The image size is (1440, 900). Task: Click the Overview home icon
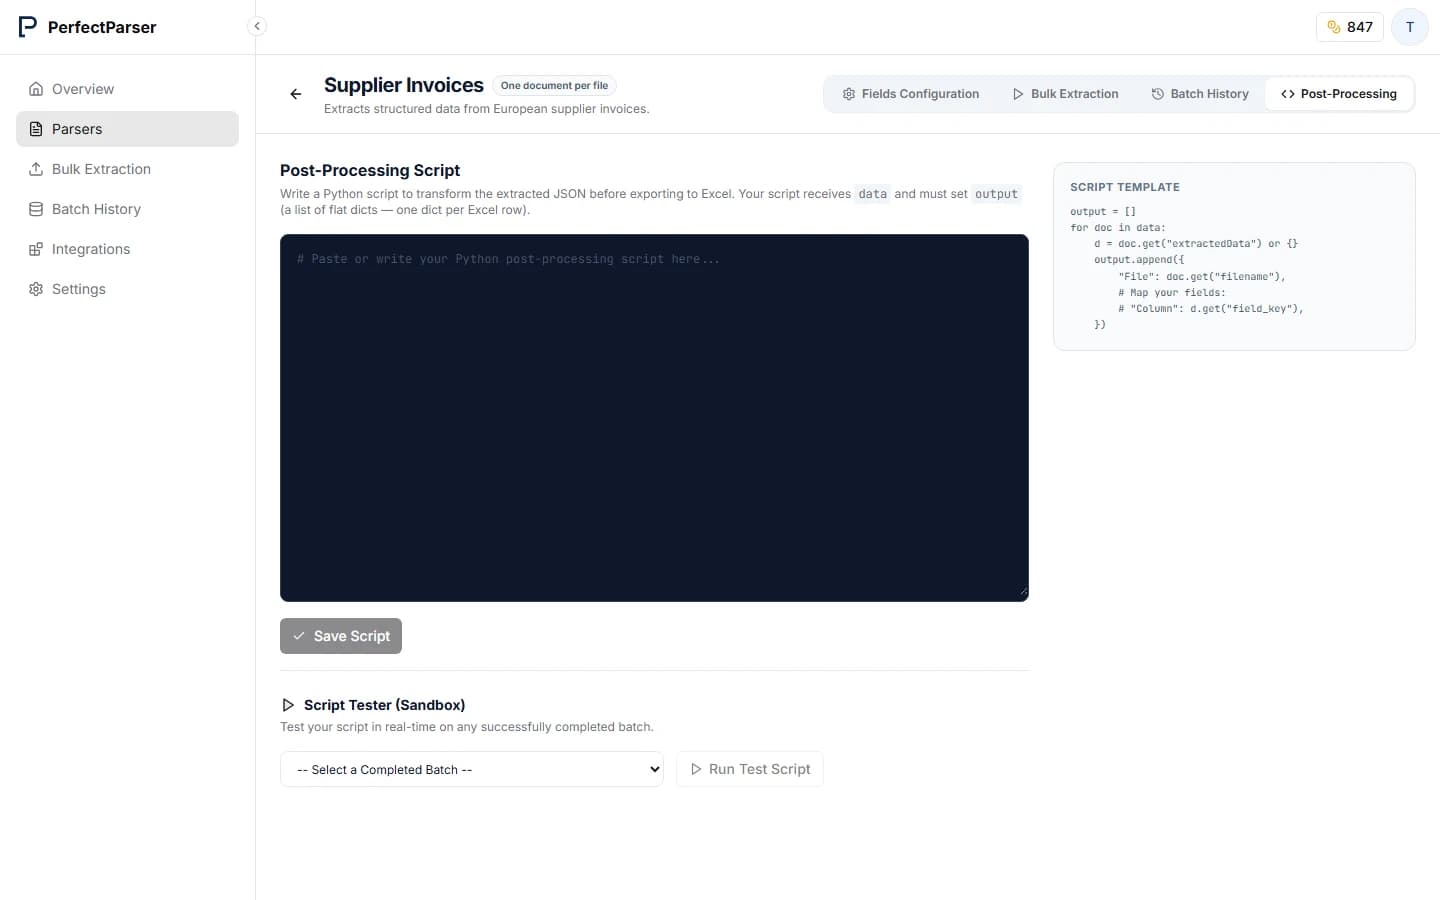(36, 89)
